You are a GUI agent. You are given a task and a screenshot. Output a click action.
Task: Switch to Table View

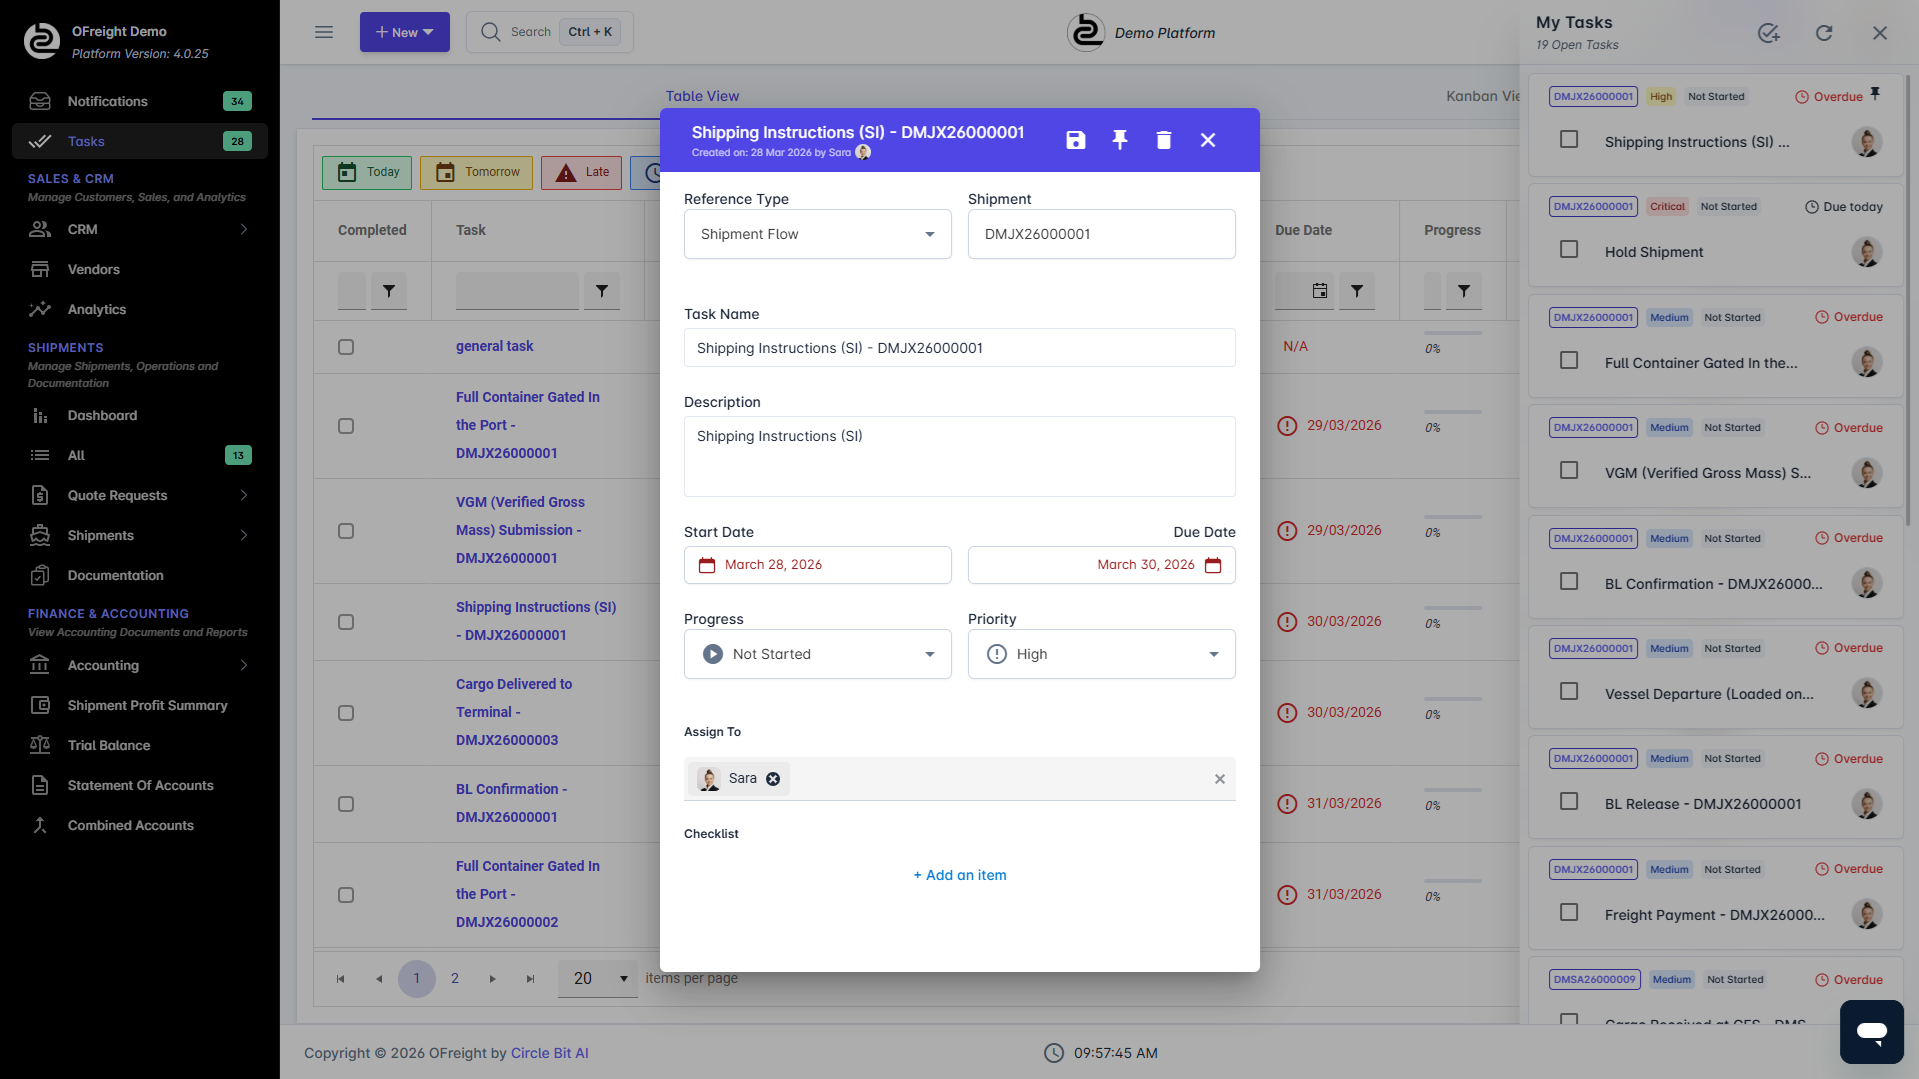point(701,96)
